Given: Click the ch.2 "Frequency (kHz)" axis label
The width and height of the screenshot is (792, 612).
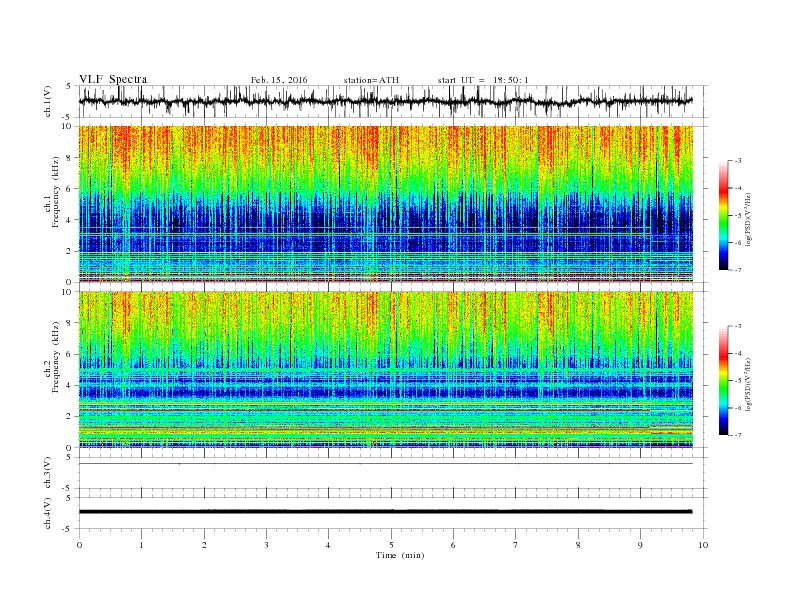Looking at the screenshot, I should tap(56, 357).
